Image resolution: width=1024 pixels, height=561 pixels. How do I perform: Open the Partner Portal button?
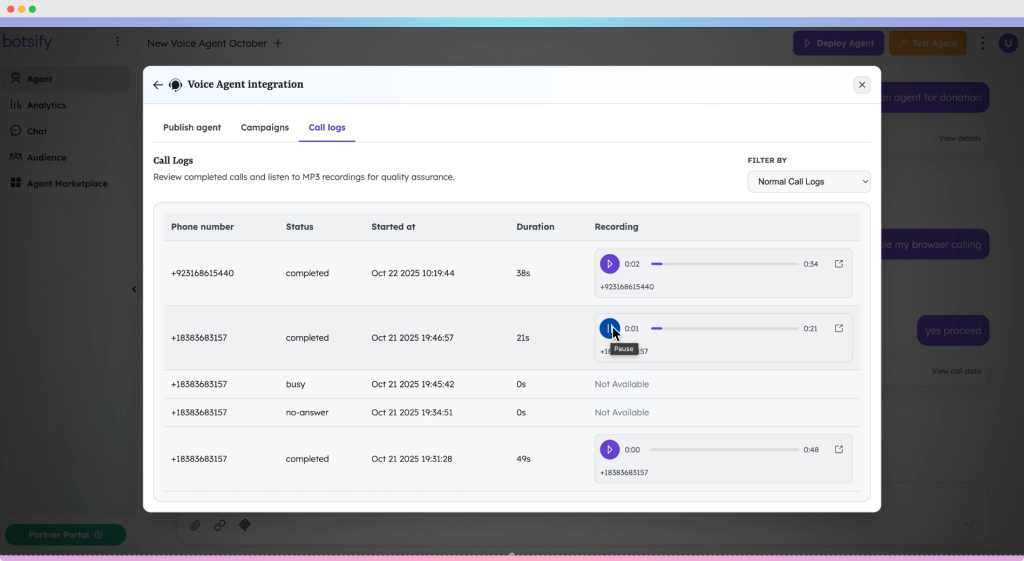(65, 535)
